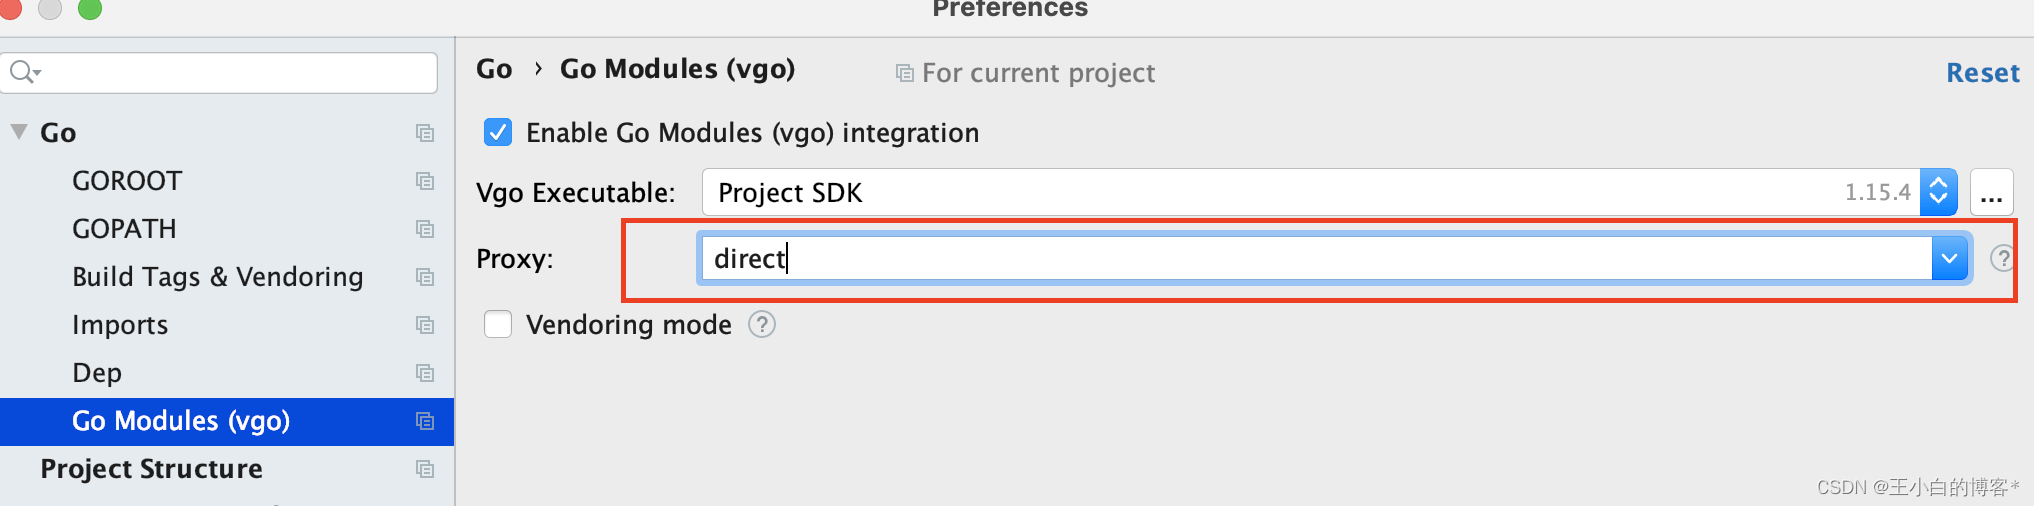Viewport: 2034px width, 506px height.
Task: Click into the Proxy text field
Action: pyautogui.click(x=1316, y=258)
